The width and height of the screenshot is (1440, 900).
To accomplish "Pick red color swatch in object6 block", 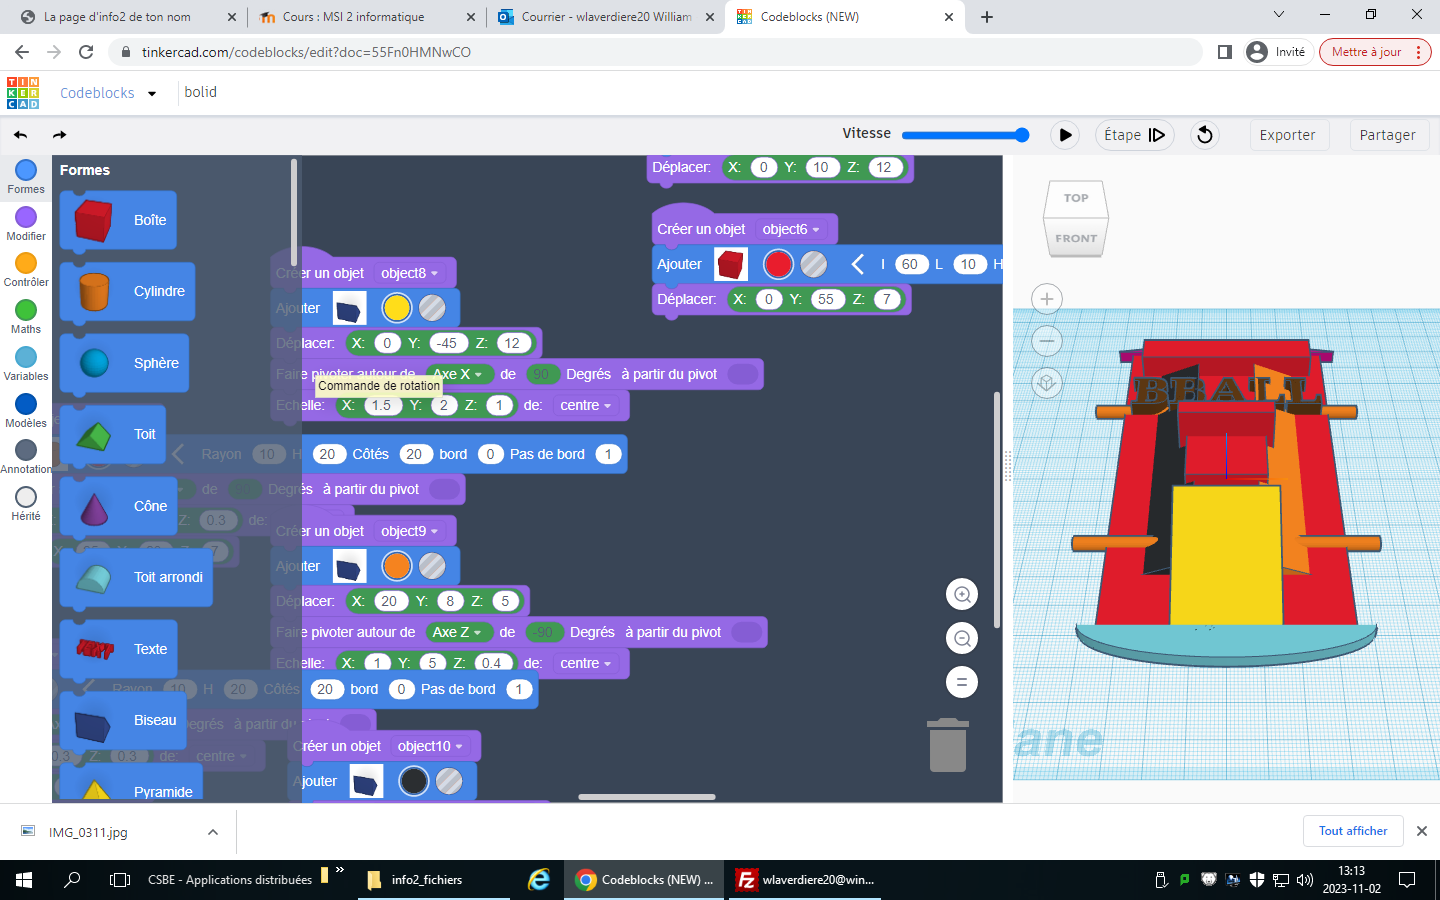I will (778, 264).
